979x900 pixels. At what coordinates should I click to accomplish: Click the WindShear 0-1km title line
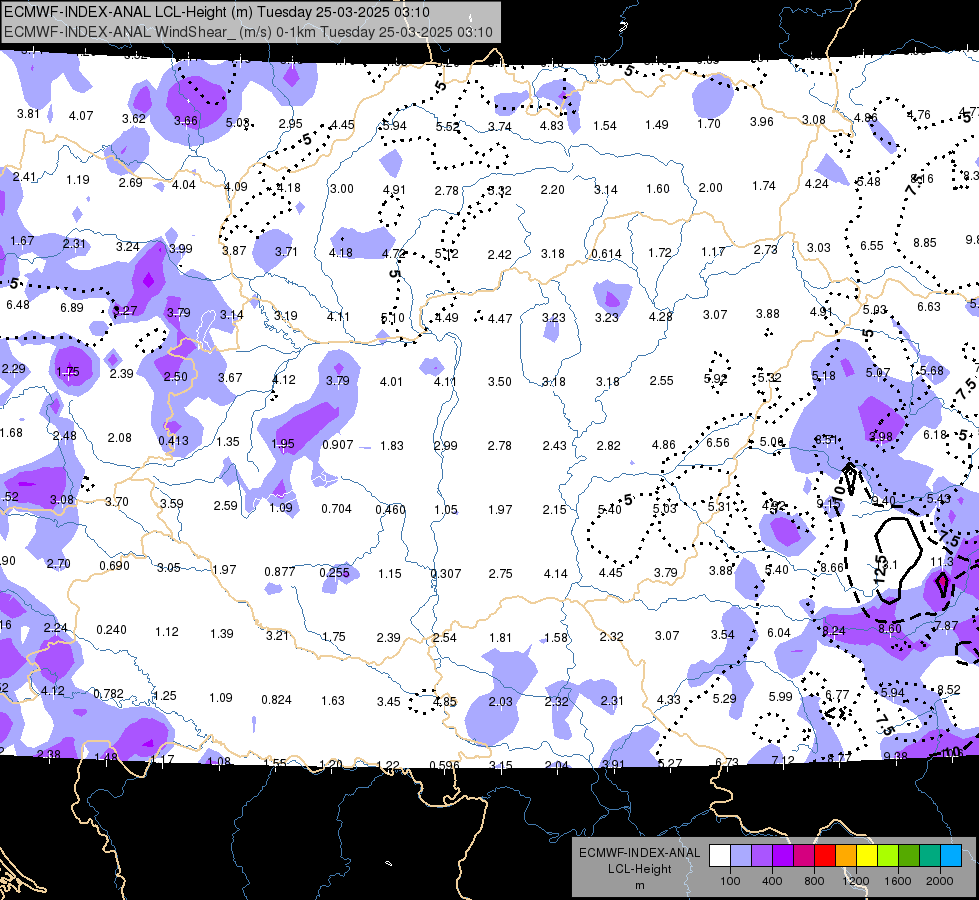pyautogui.click(x=248, y=32)
